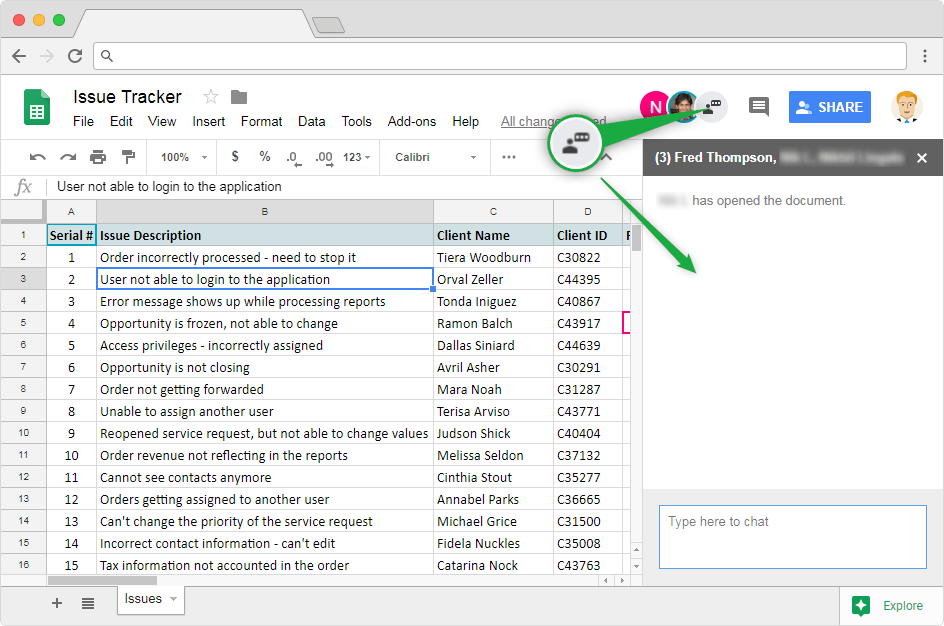The height and width of the screenshot is (626, 944).
Task: Click Fred Thompson's profile avatar
Action: [x=684, y=106]
